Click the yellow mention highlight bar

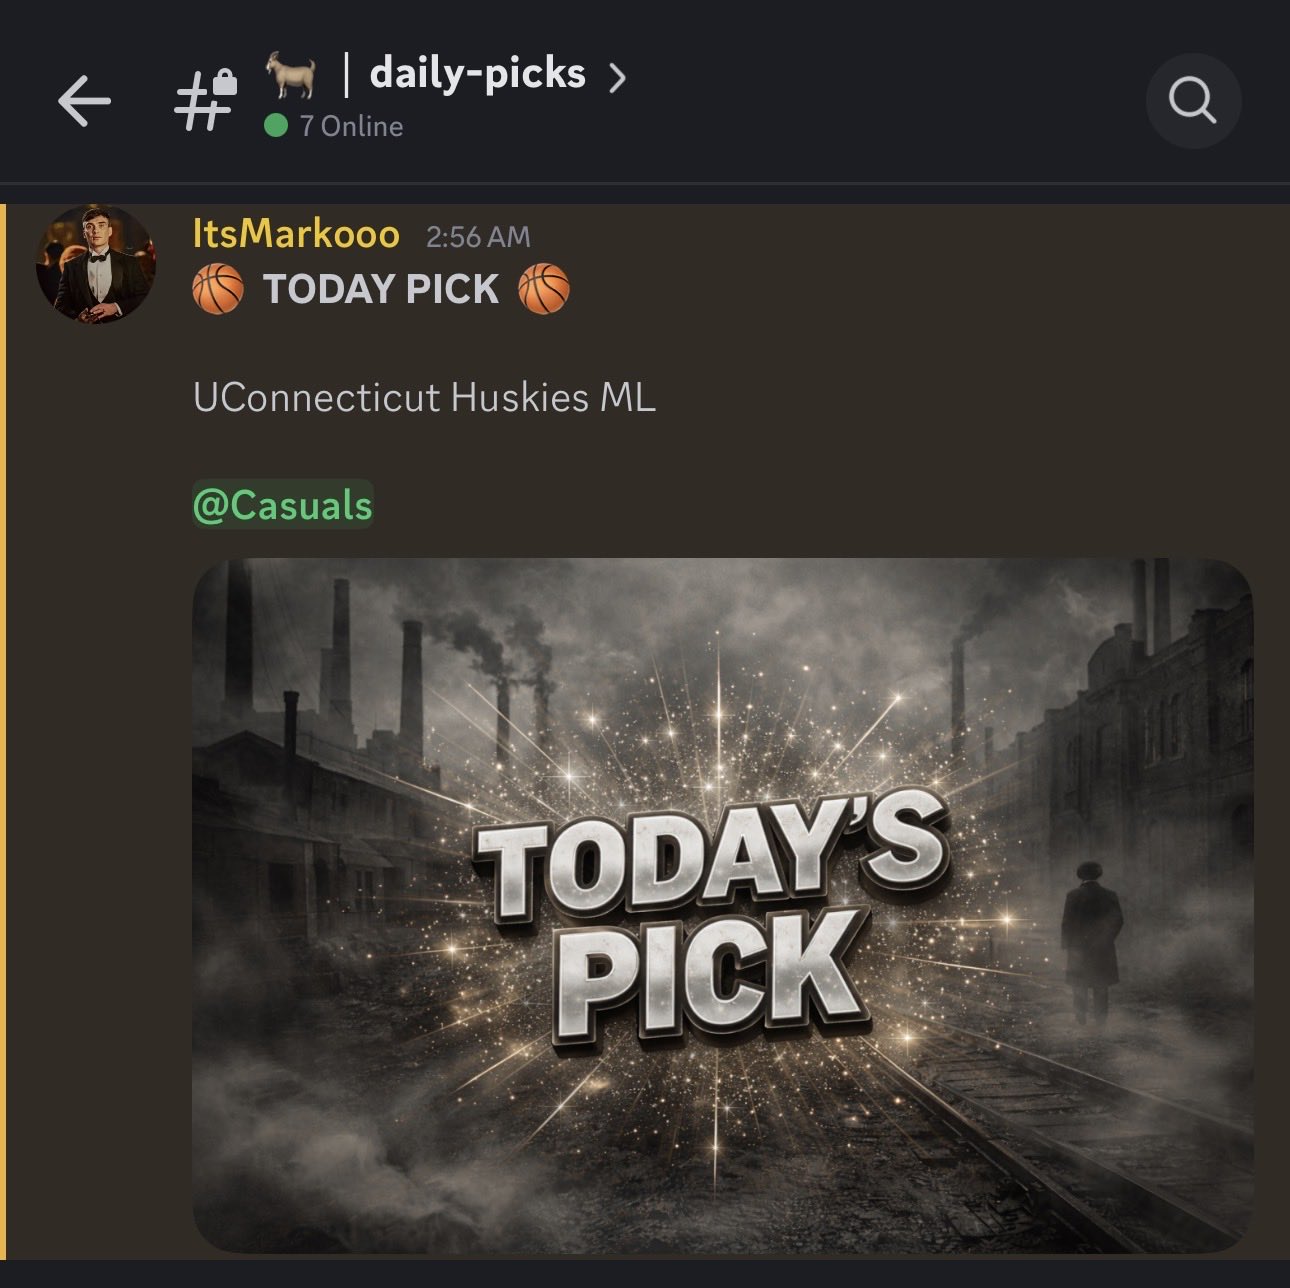[3, 732]
